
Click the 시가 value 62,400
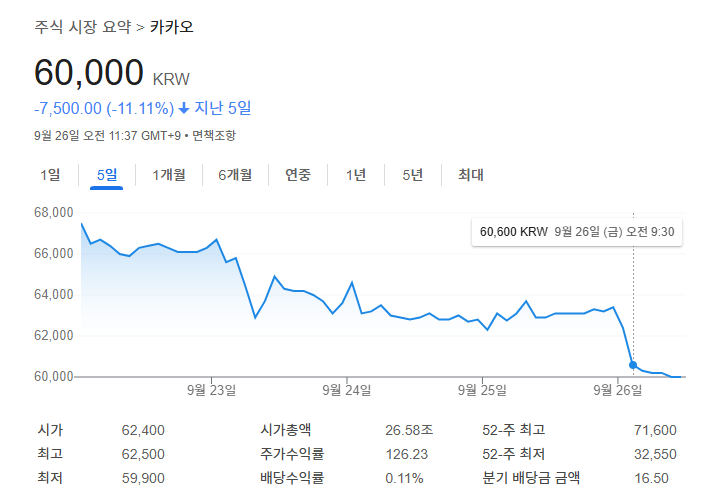point(143,430)
